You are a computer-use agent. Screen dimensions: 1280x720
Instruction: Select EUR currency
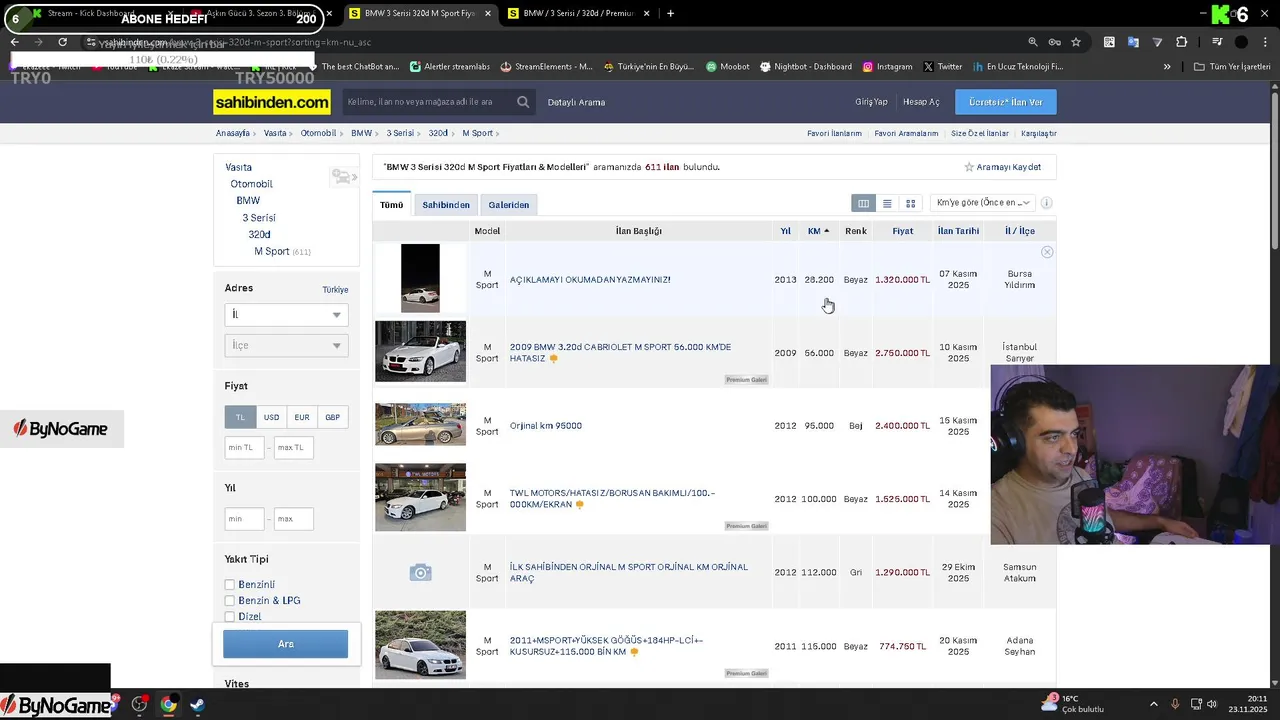pos(302,417)
